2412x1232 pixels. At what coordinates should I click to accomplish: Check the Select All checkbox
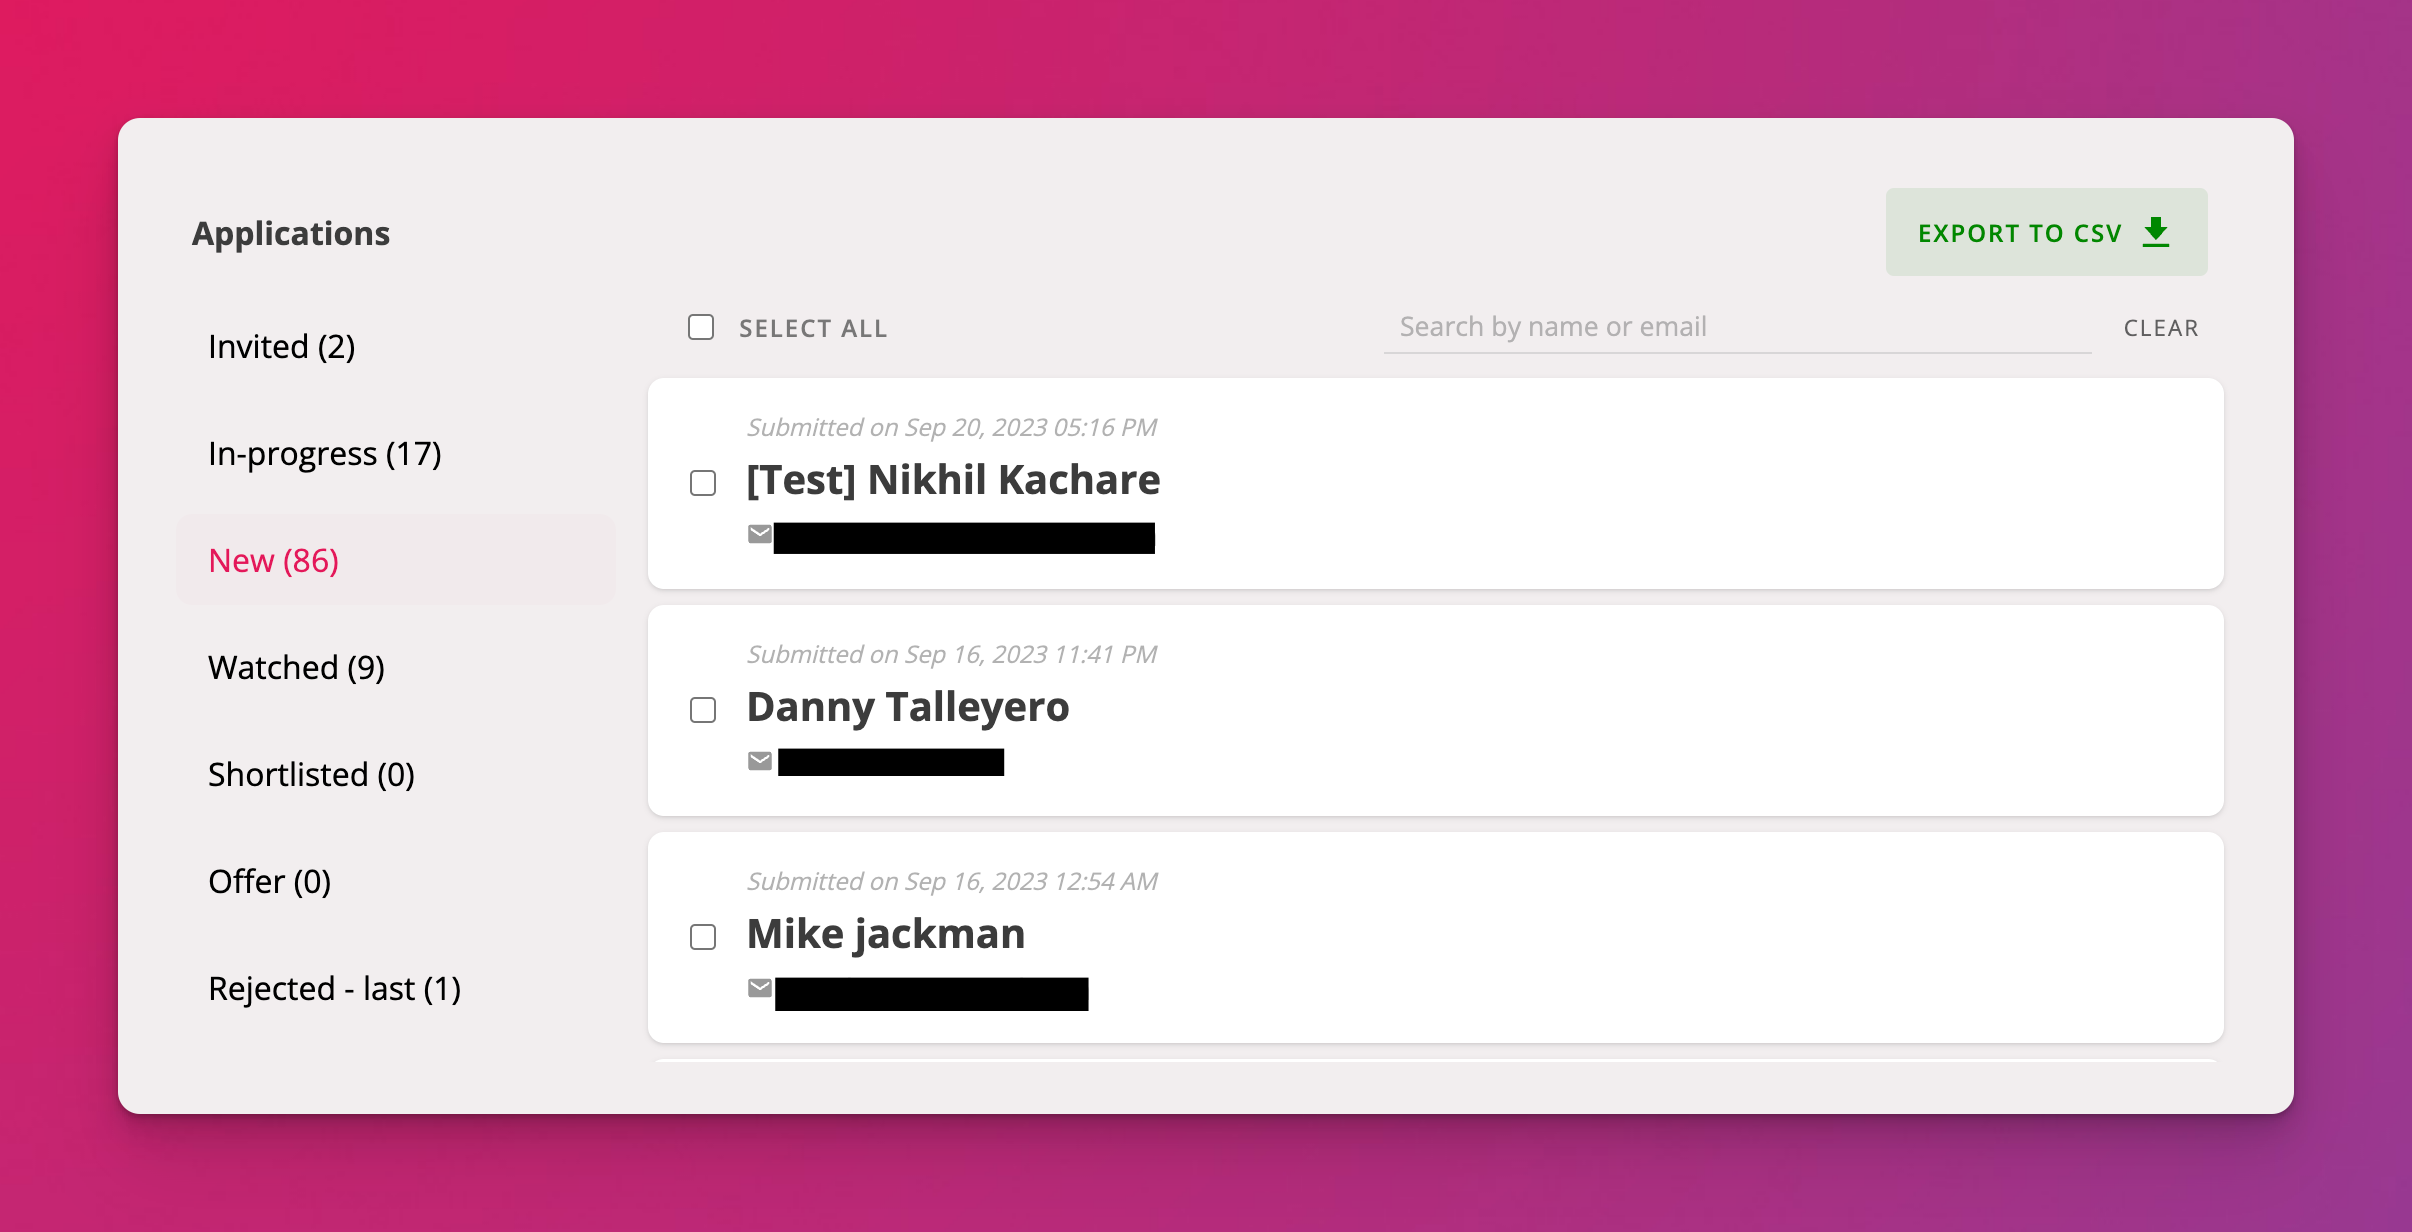tap(701, 327)
